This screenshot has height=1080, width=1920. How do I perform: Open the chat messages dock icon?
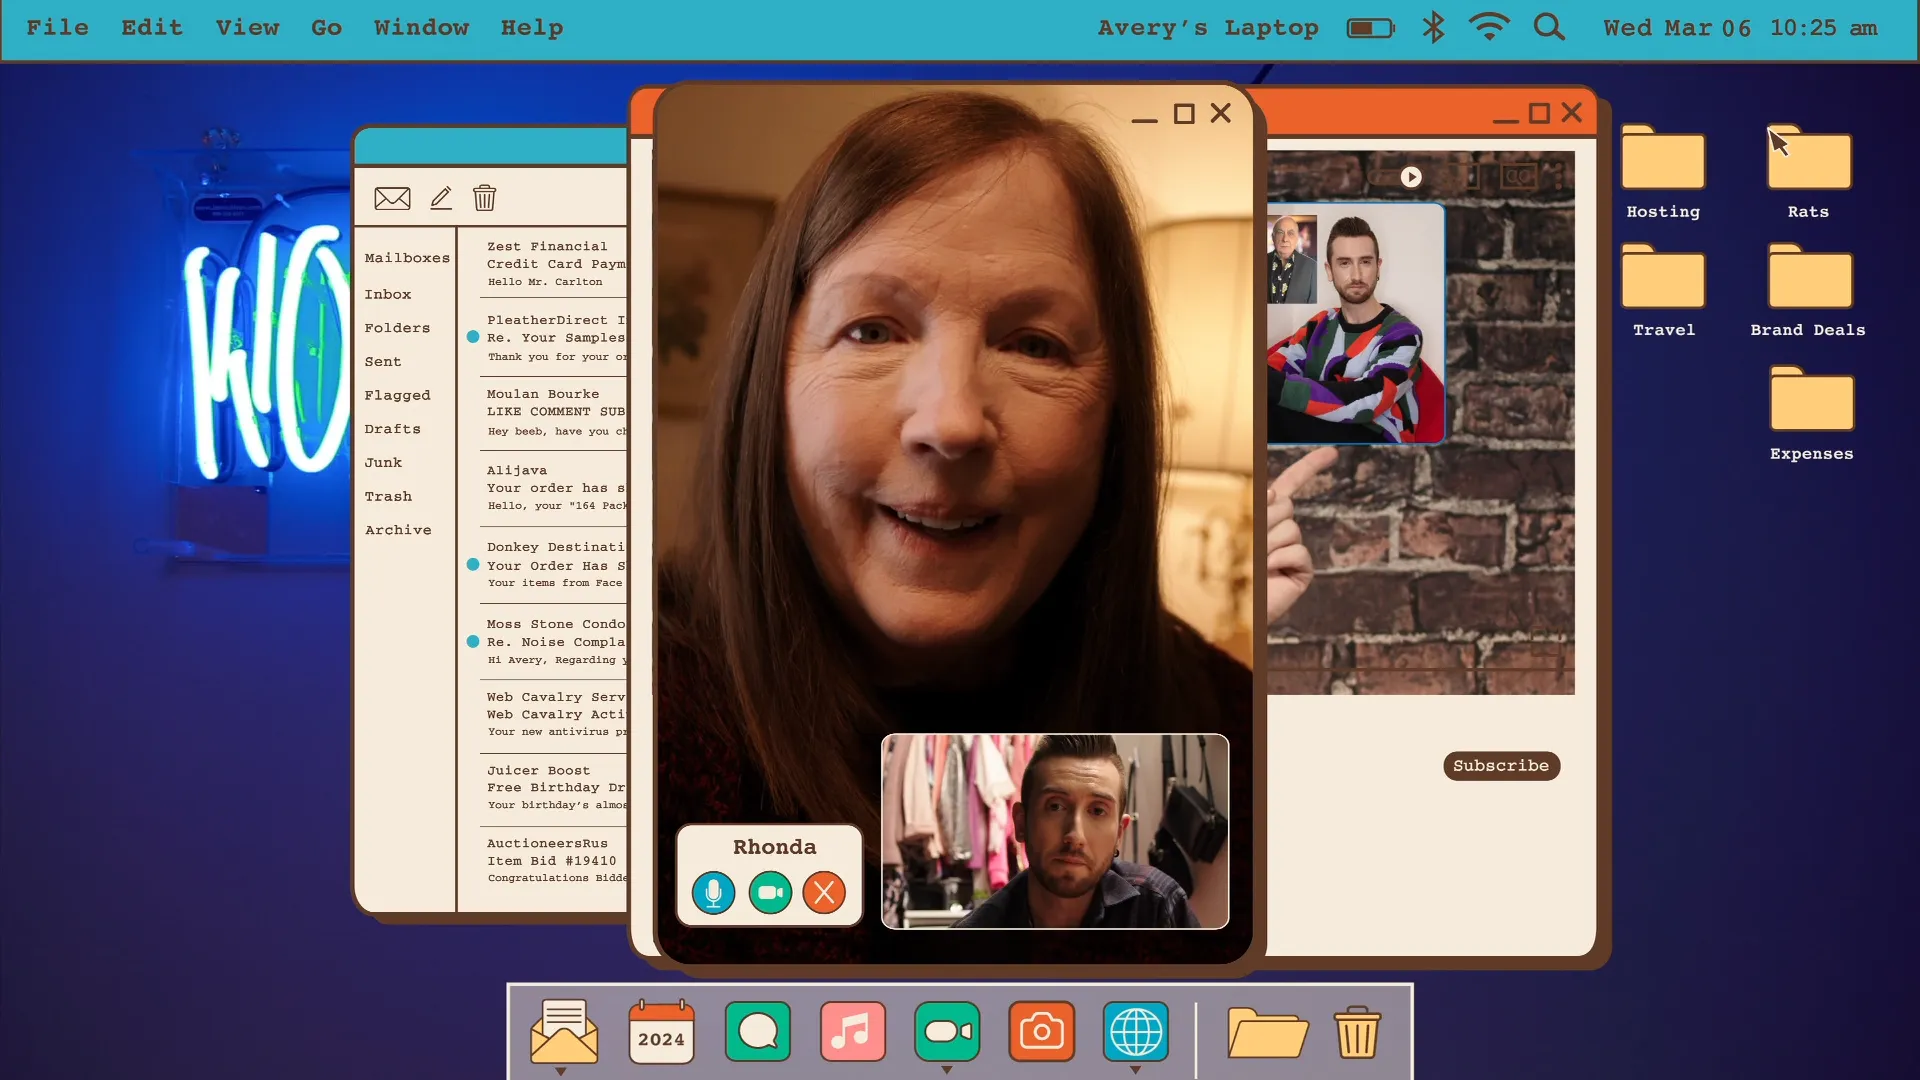click(758, 1031)
